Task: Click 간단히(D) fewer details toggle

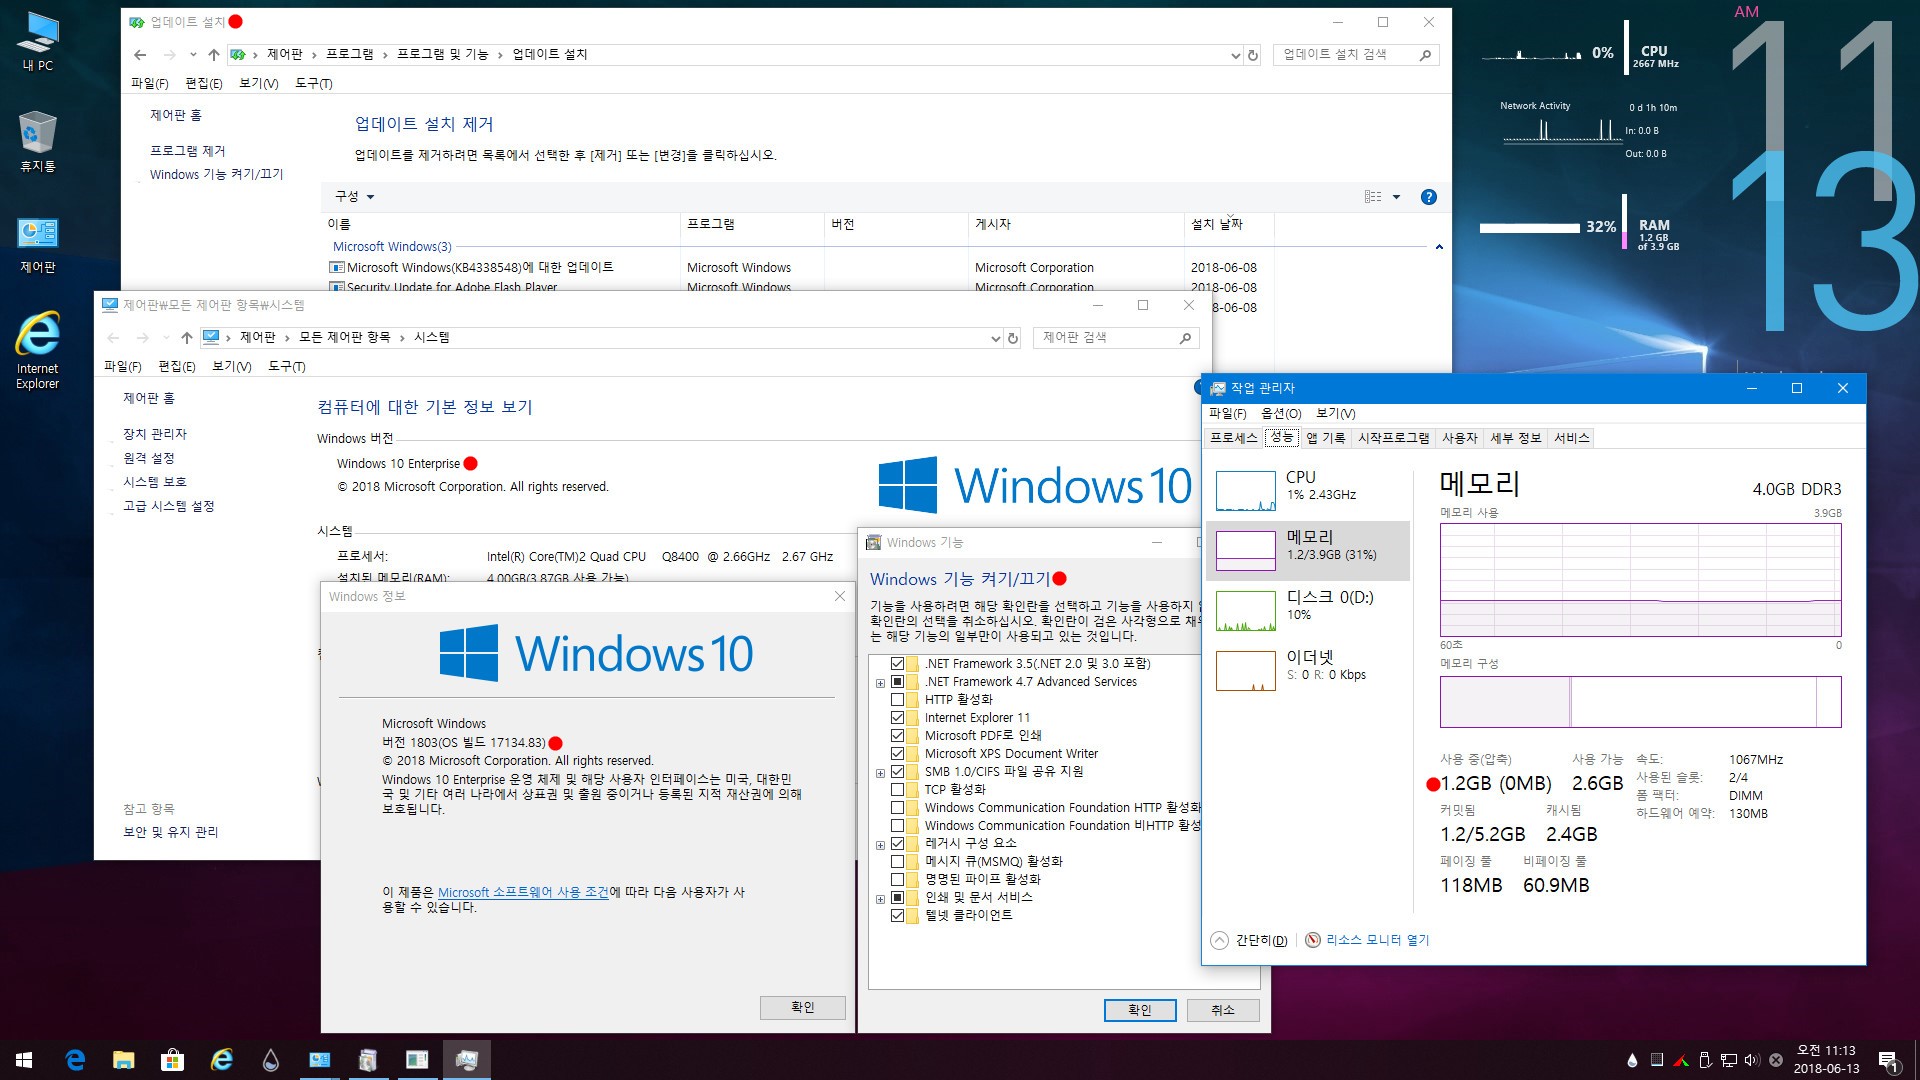Action: coord(1249,940)
